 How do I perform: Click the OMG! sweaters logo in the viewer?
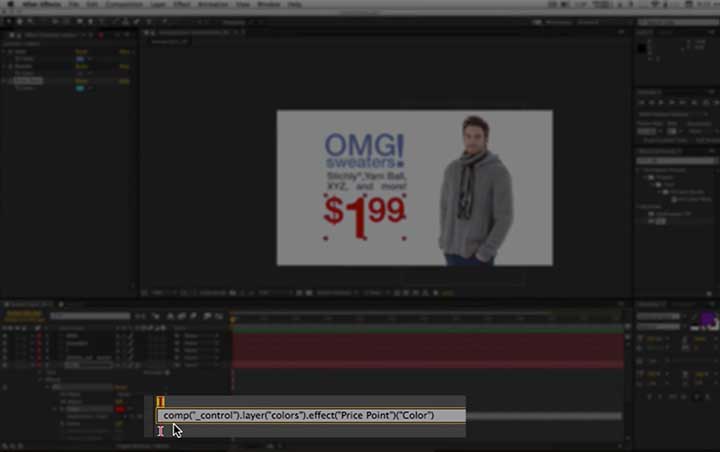pos(365,151)
